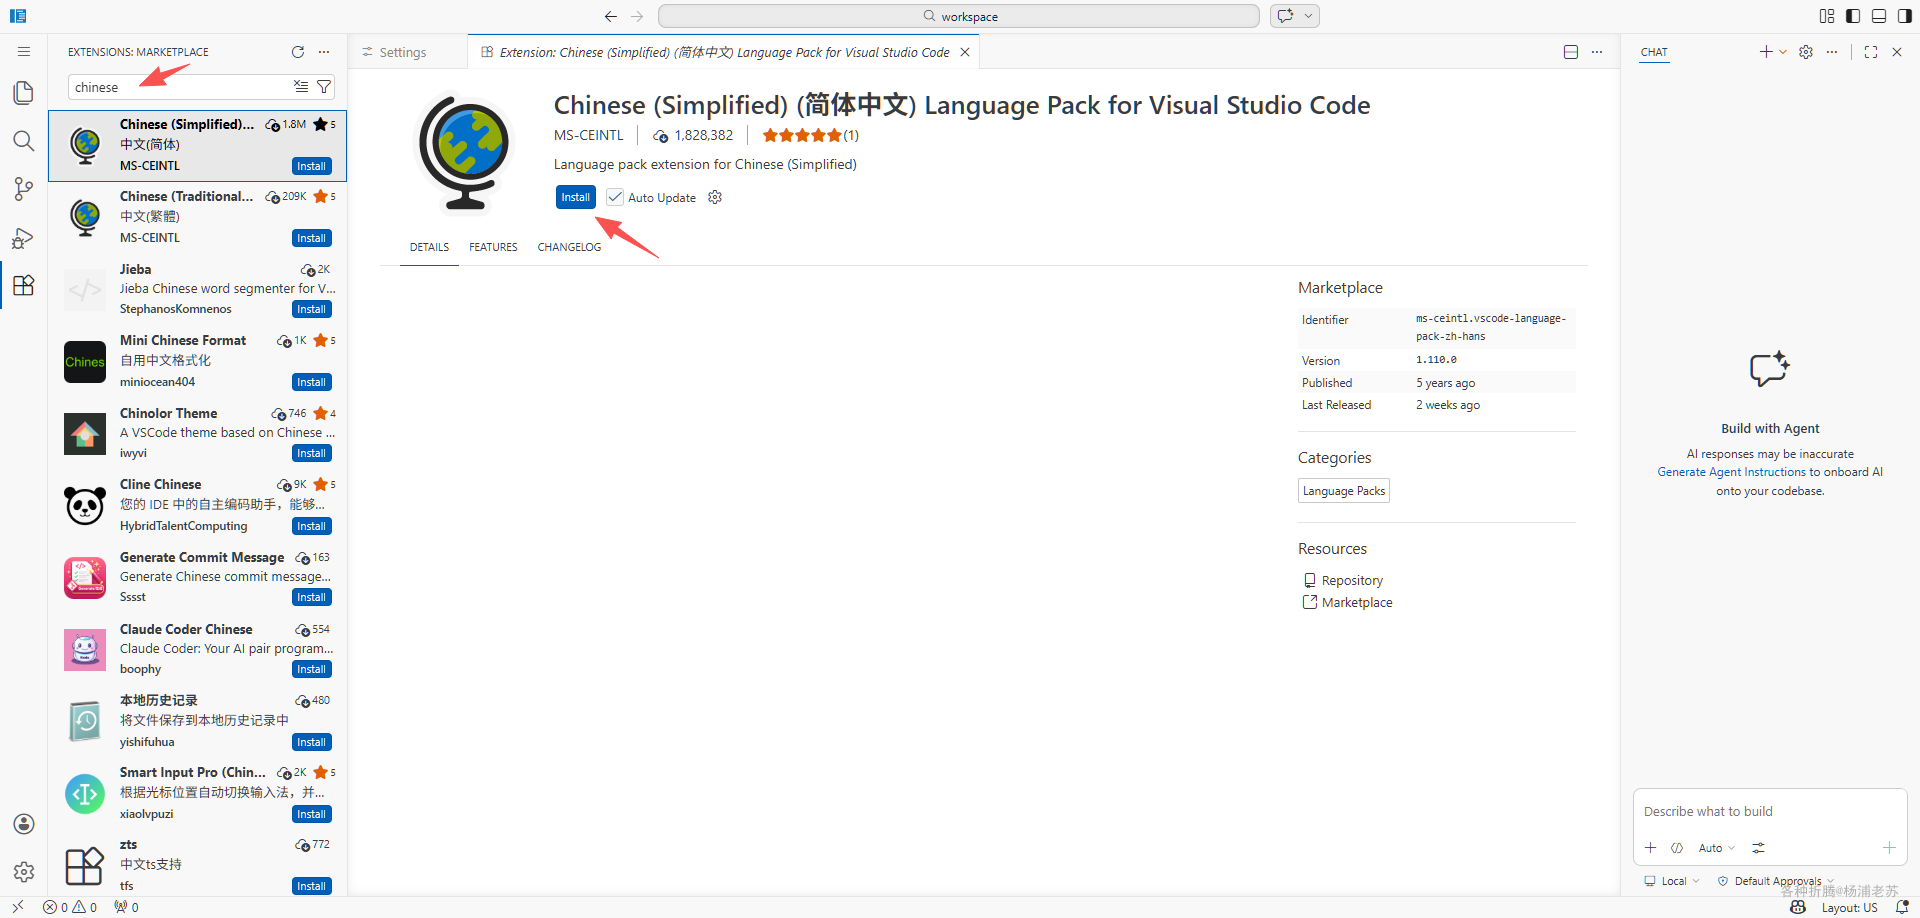Open the Repository resource link

(1352, 580)
